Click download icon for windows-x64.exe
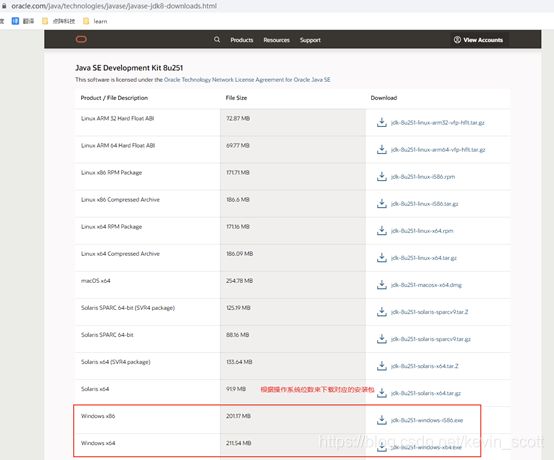Image resolution: width=554 pixels, height=460 pixels. [382, 447]
